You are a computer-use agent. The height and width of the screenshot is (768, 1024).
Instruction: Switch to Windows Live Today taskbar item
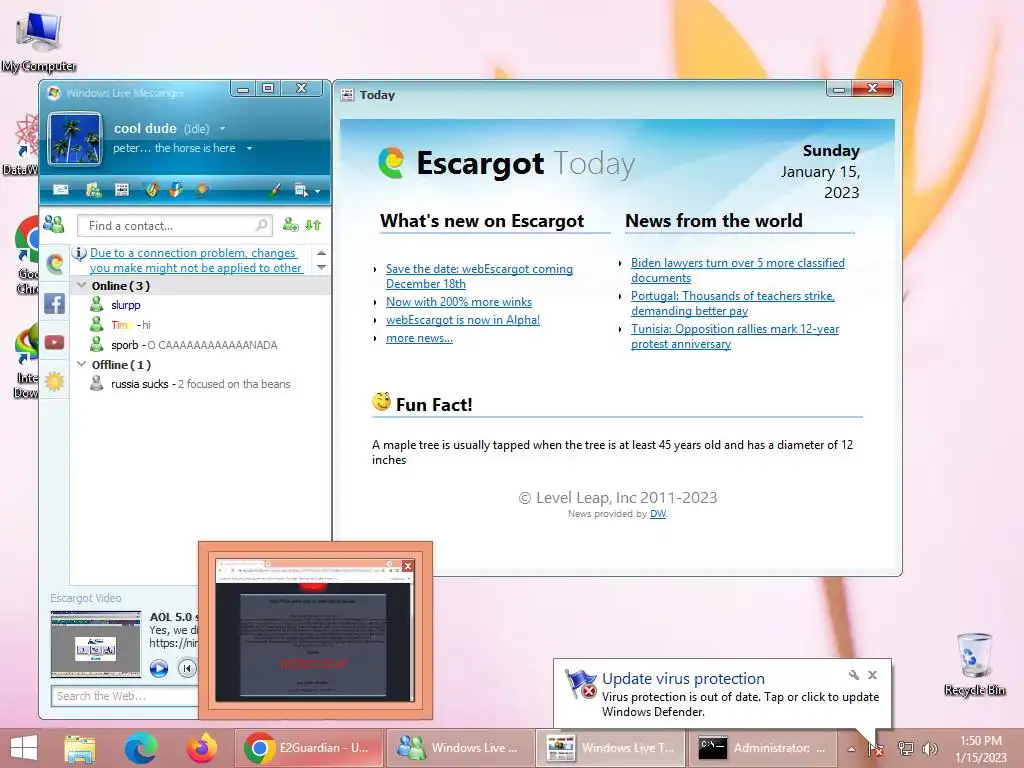pos(609,748)
